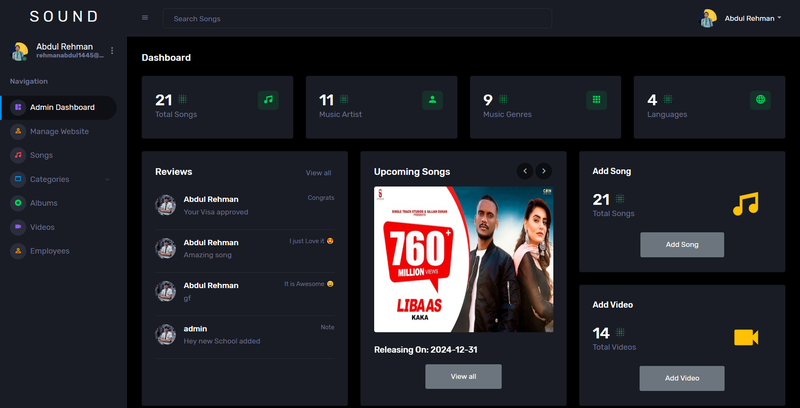Click the Libaas Kaka song cover thumbnail
Image resolution: width=800 pixels, height=408 pixels.
(463, 260)
